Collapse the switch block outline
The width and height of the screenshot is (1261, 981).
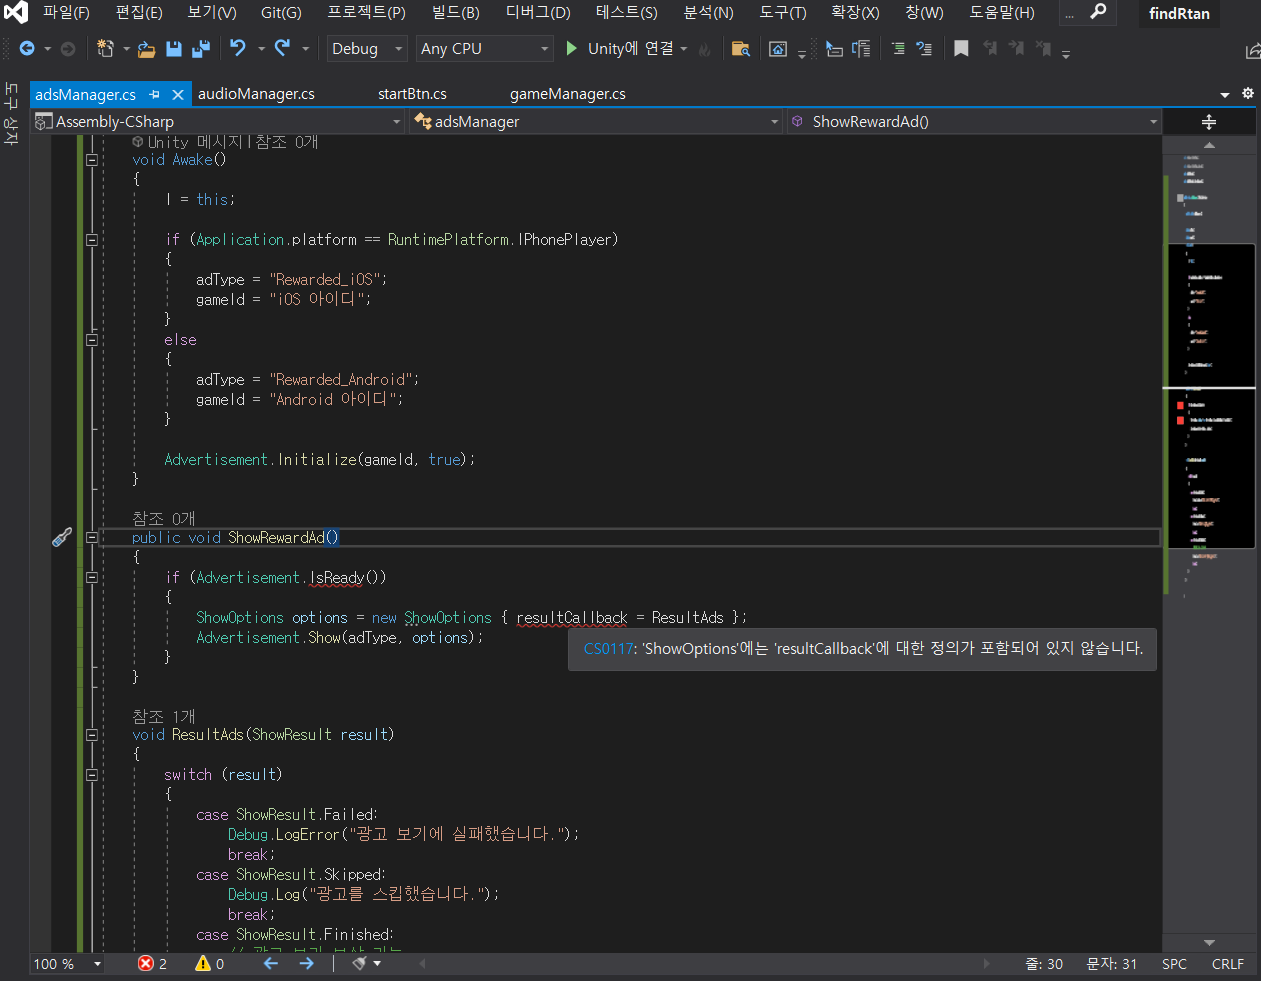(x=92, y=774)
